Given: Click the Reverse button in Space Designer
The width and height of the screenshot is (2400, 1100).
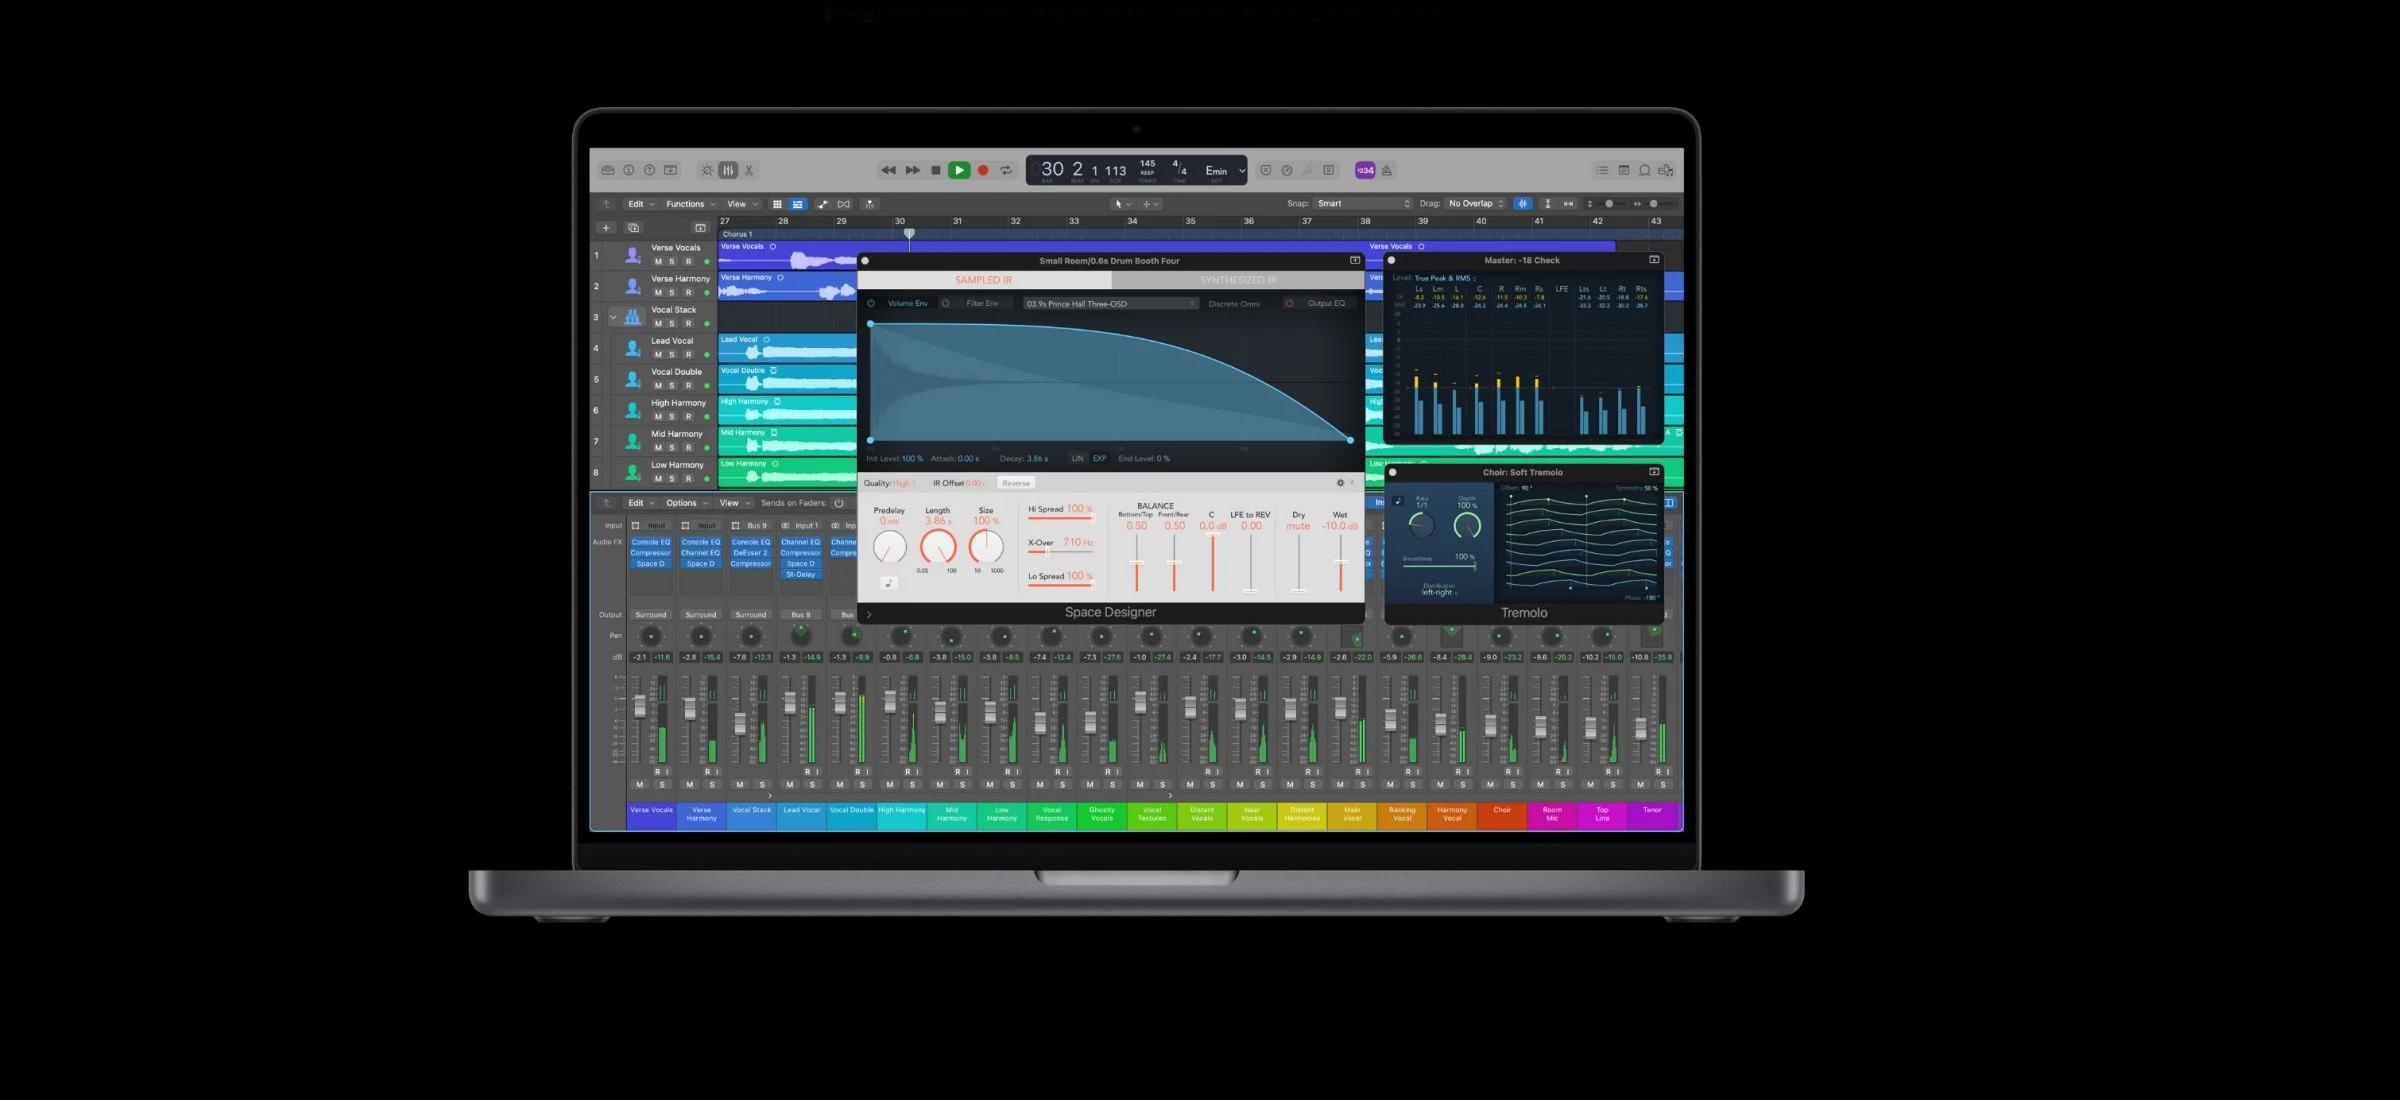Looking at the screenshot, I should click(1016, 483).
